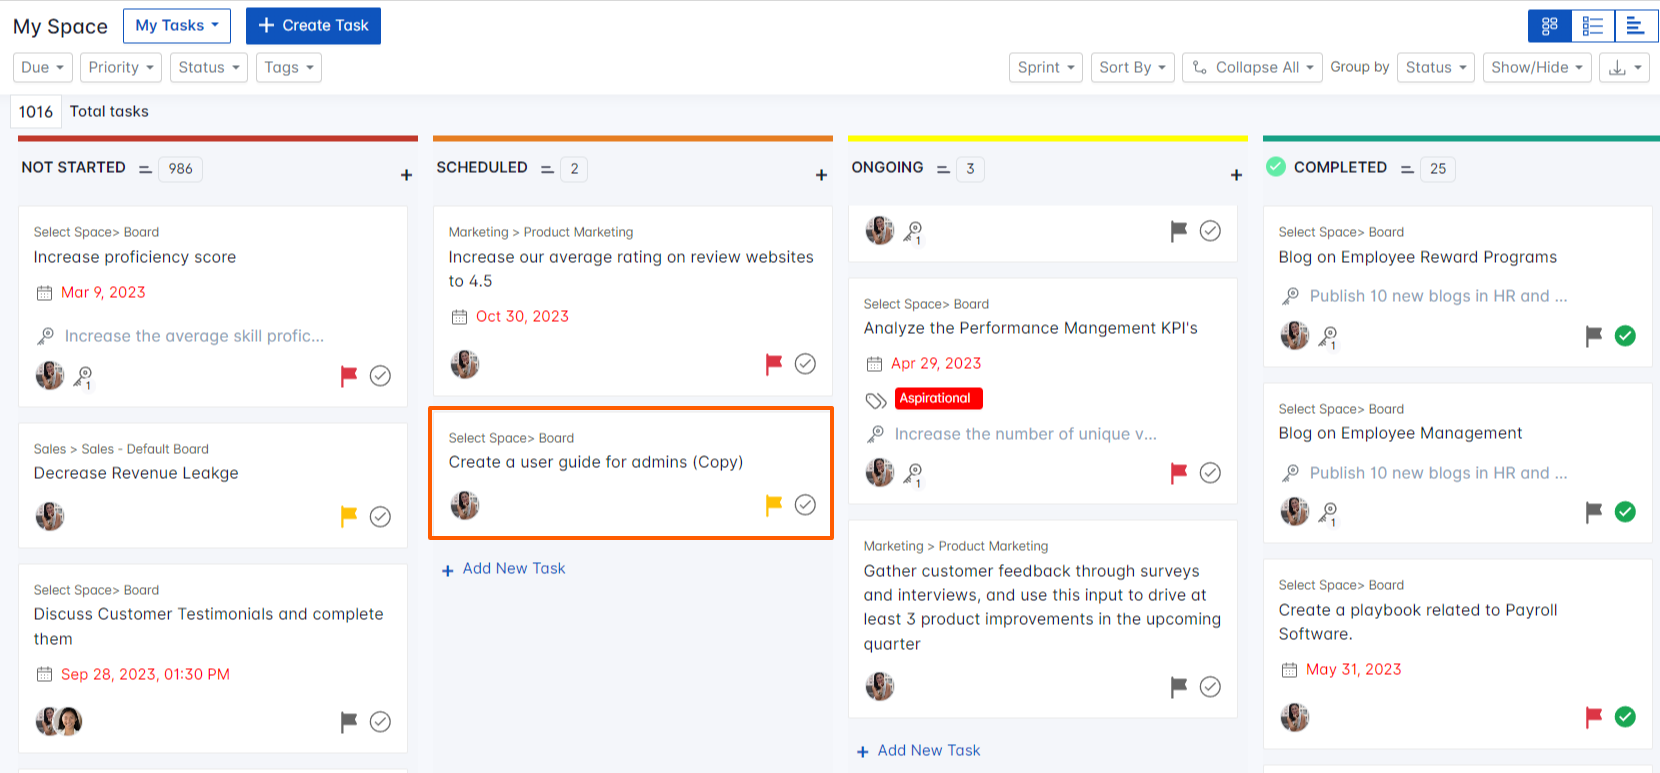The width and height of the screenshot is (1660, 773).
Task: Switch to the Gantt timeline view icon
Action: (x=1636, y=26)
